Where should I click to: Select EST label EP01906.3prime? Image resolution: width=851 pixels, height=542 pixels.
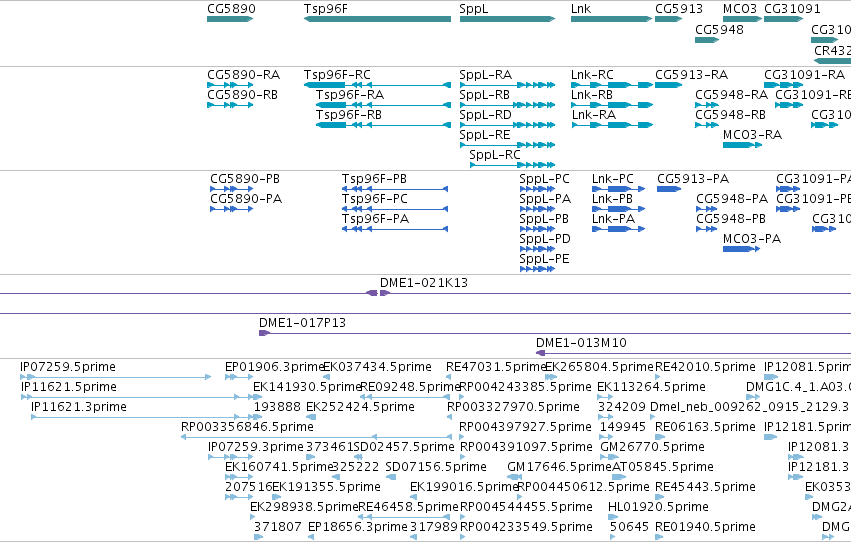[x=274, y=367]
